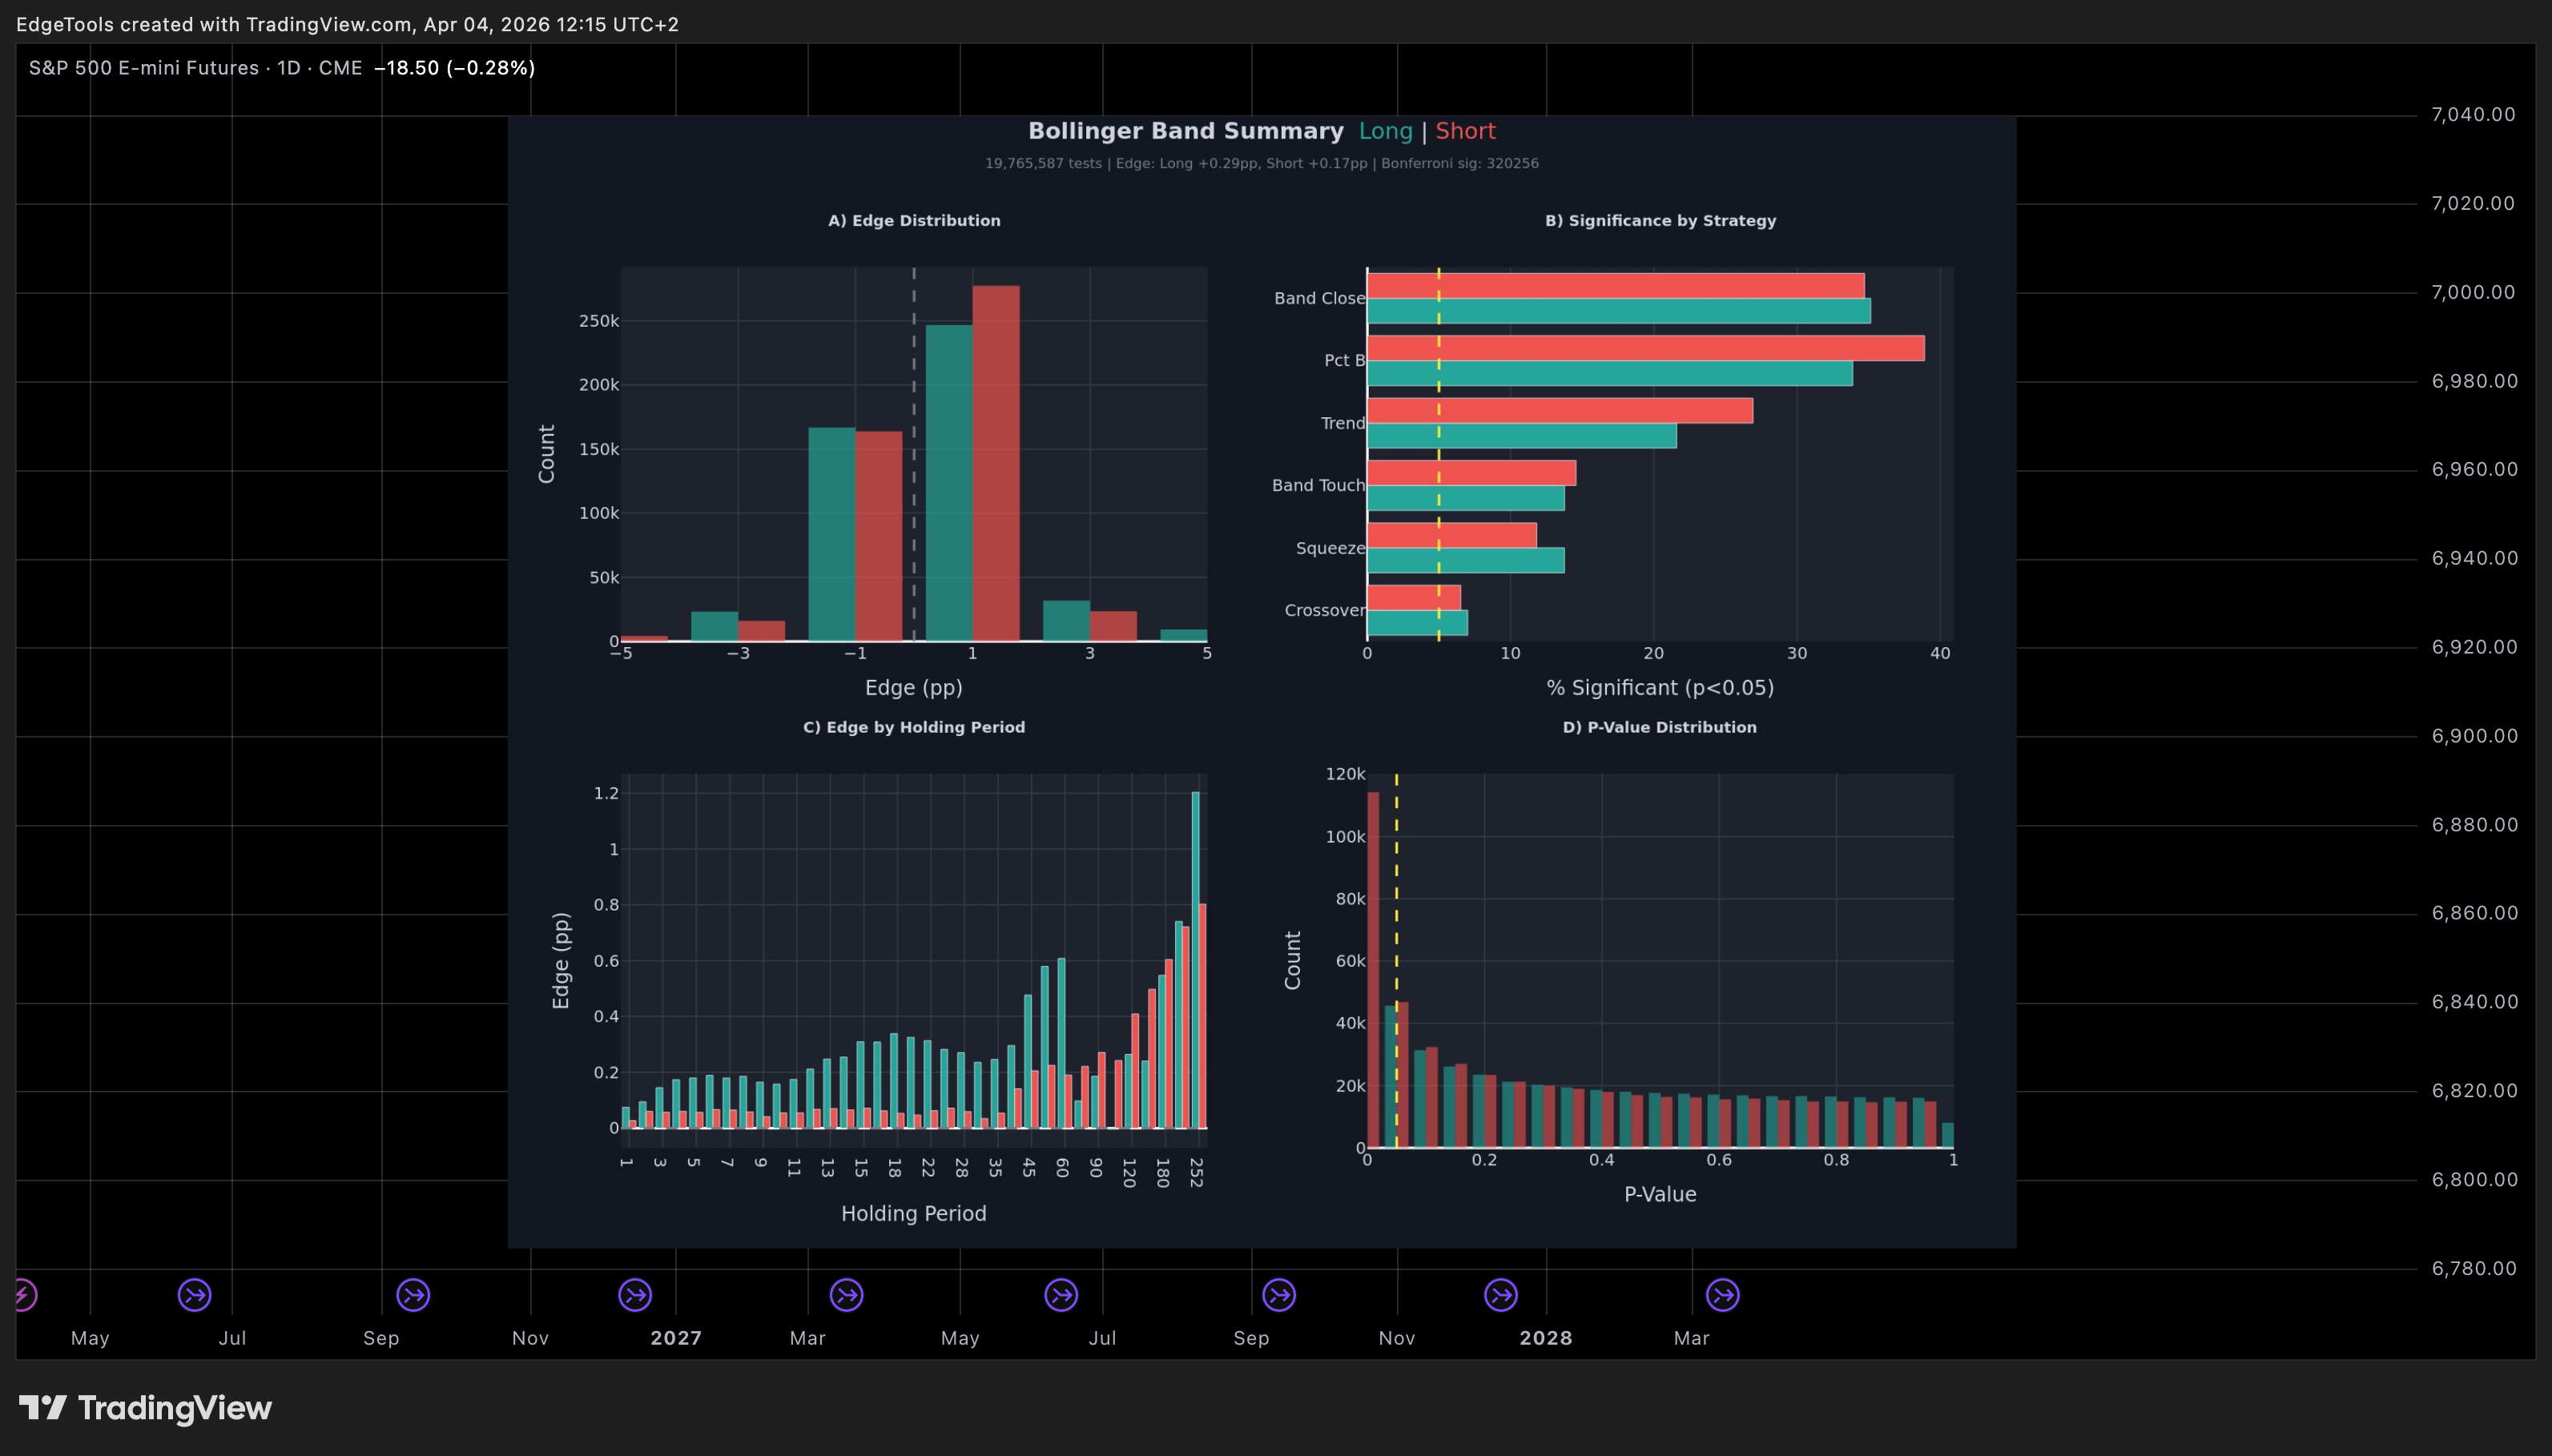Click the % Significant (p<0.05) axis label

pyautogui.click(x=1660, y=688)
